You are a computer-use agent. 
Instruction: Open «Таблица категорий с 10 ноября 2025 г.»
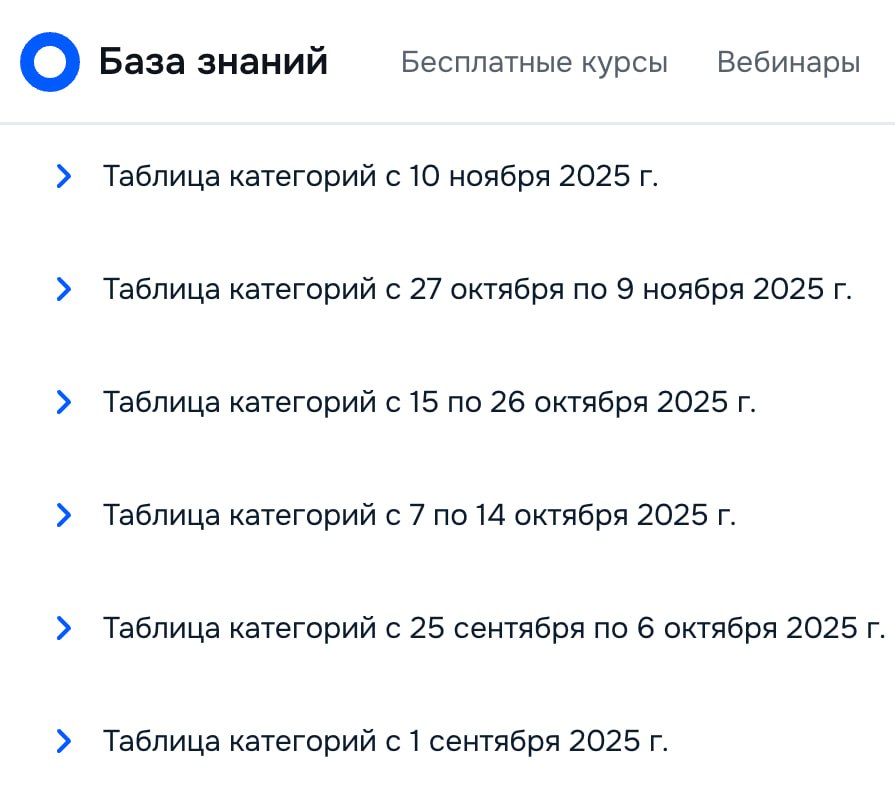coord(381,177)
